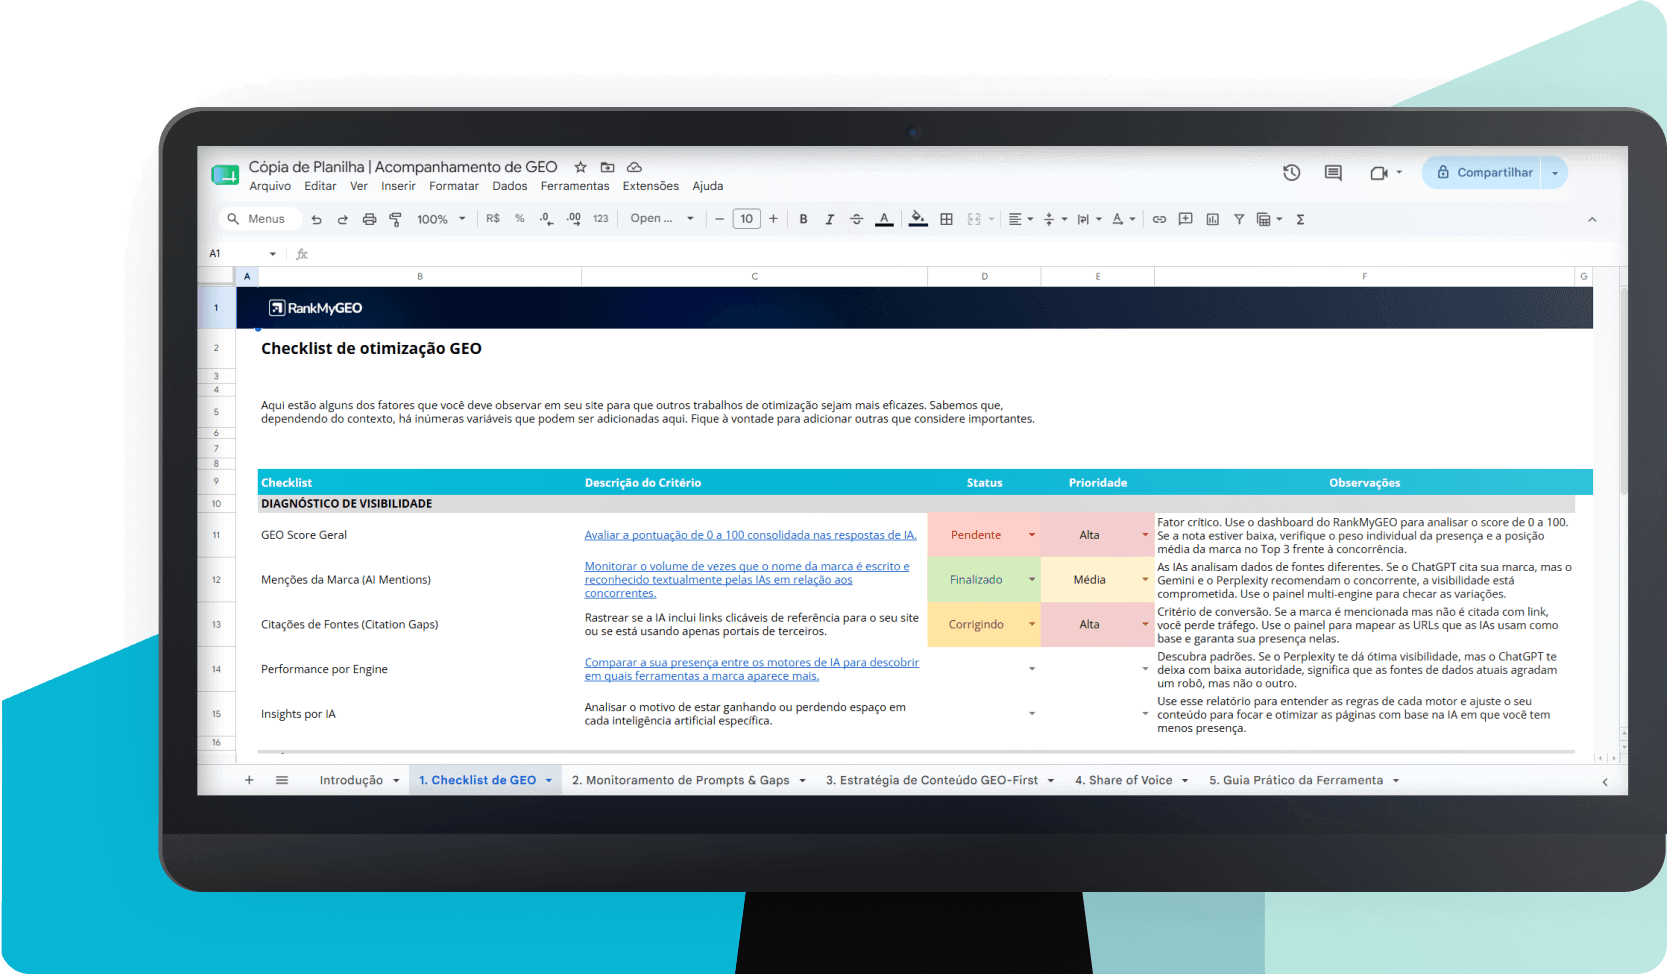Select the paint format roller icon

click(x=395, y=219)
